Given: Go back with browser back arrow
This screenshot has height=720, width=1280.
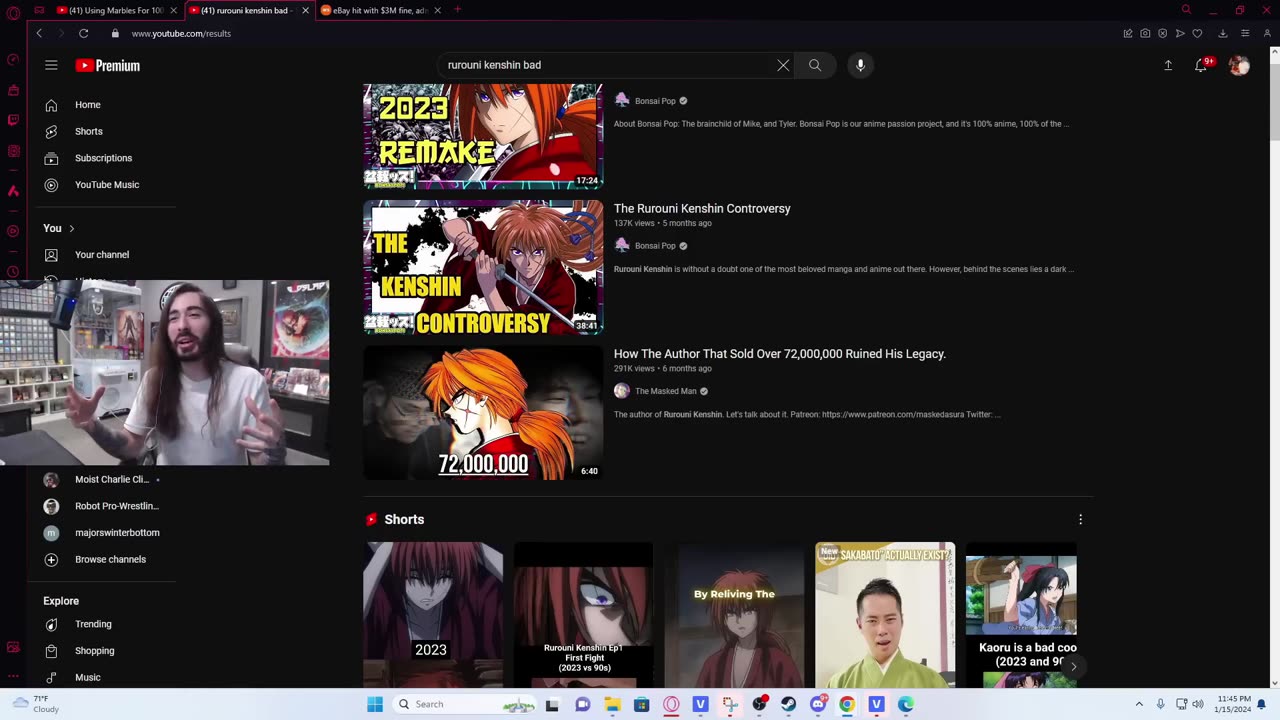Looking at the screenshot, I should click(39, 33).
